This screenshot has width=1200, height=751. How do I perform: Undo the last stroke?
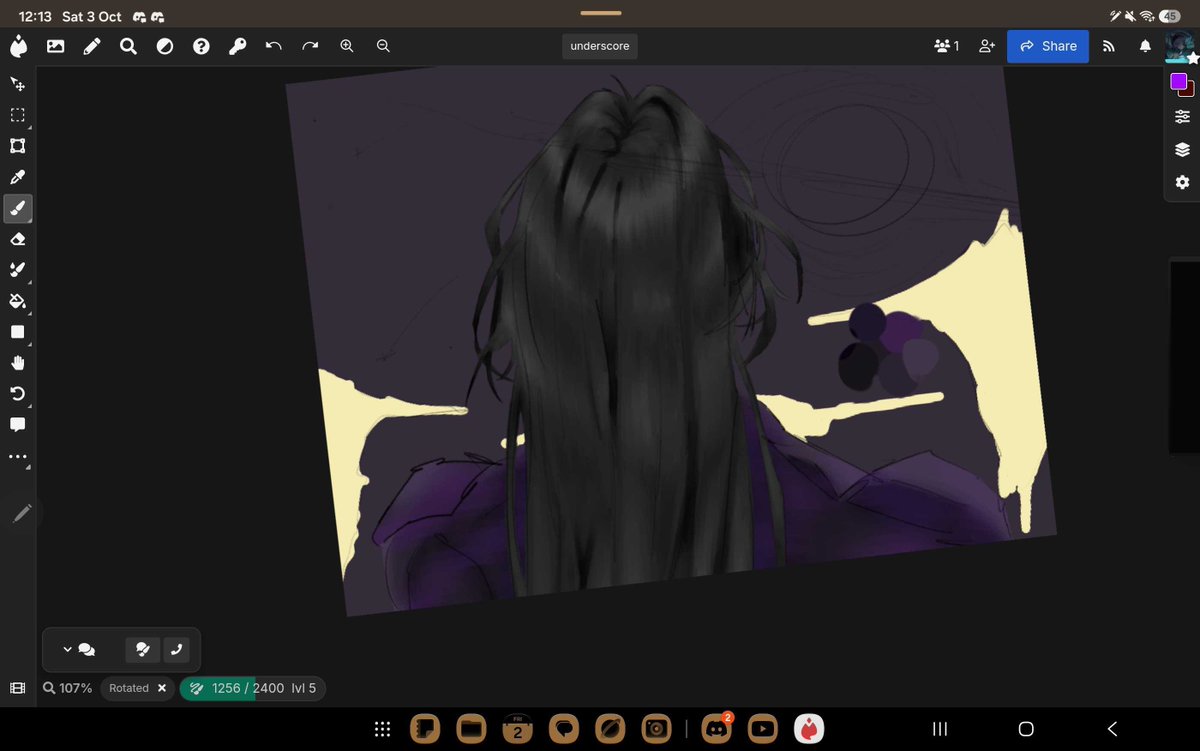(x=273, y=46)
